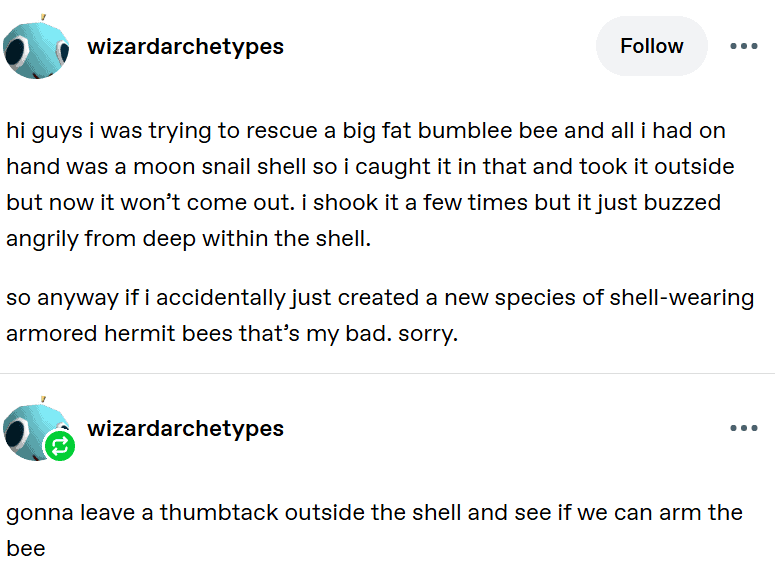Screen dimensions: 775x578
Task: Click the phrase "moon snail shell"
Action: tap(220, 167)
